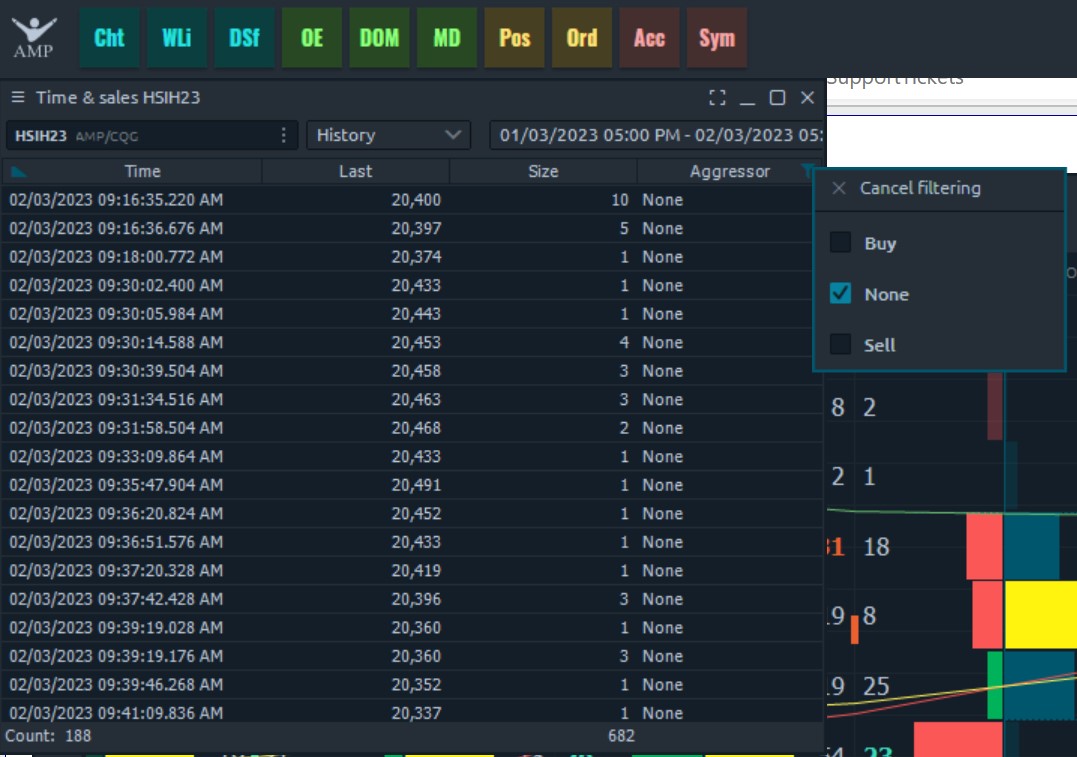Click Last price 20,463 cell
This screenshot has height=757, width=1077.
point(416,400)
